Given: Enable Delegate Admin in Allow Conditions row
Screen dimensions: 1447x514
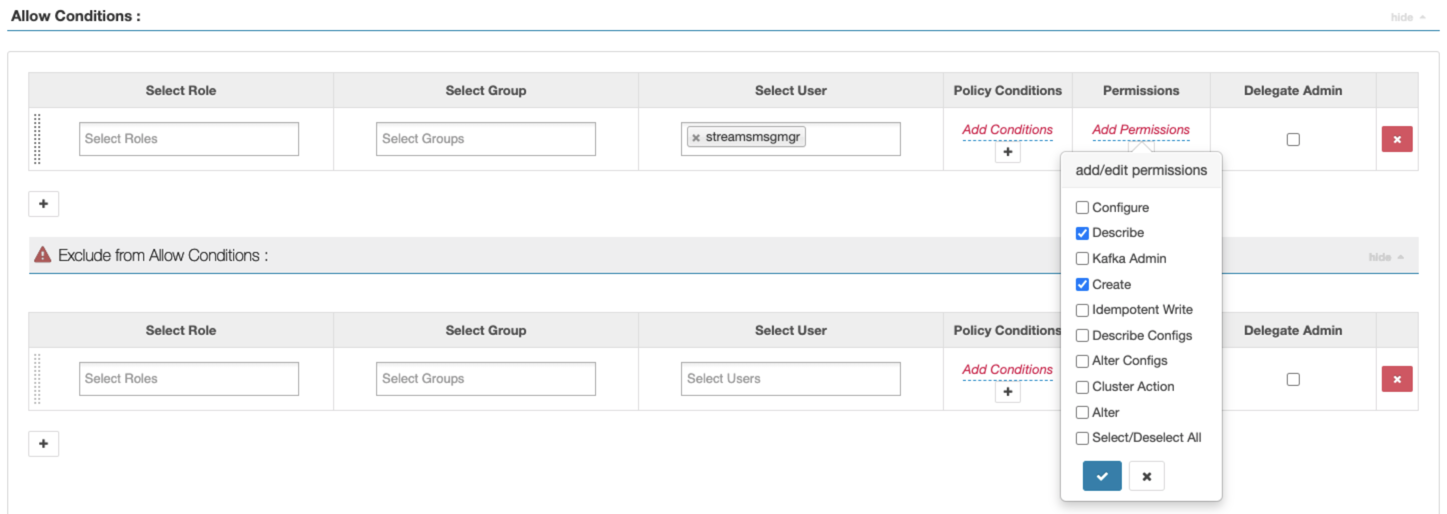Looking at the screenshot, I should 1293,140.
